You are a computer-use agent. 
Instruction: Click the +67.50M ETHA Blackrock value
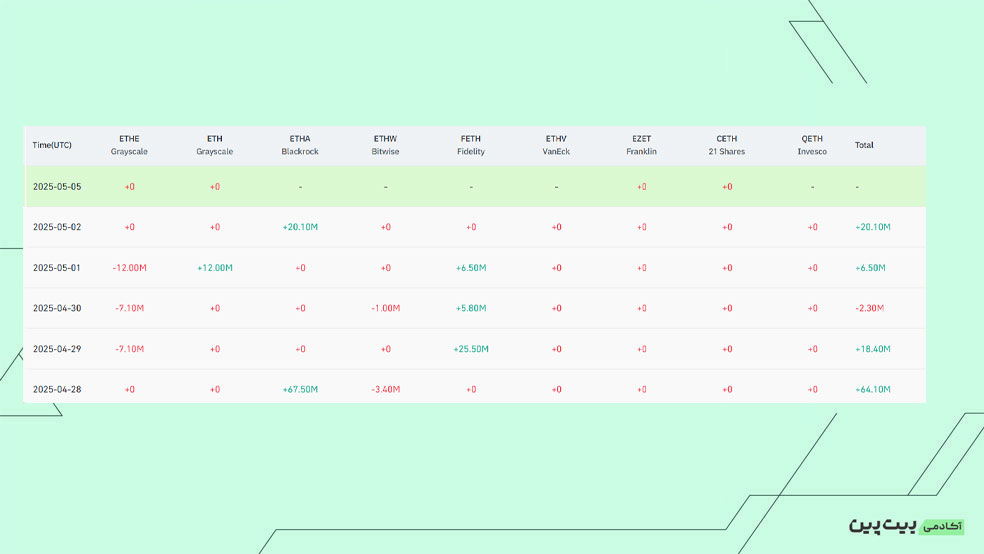click(x=300, y=390)
